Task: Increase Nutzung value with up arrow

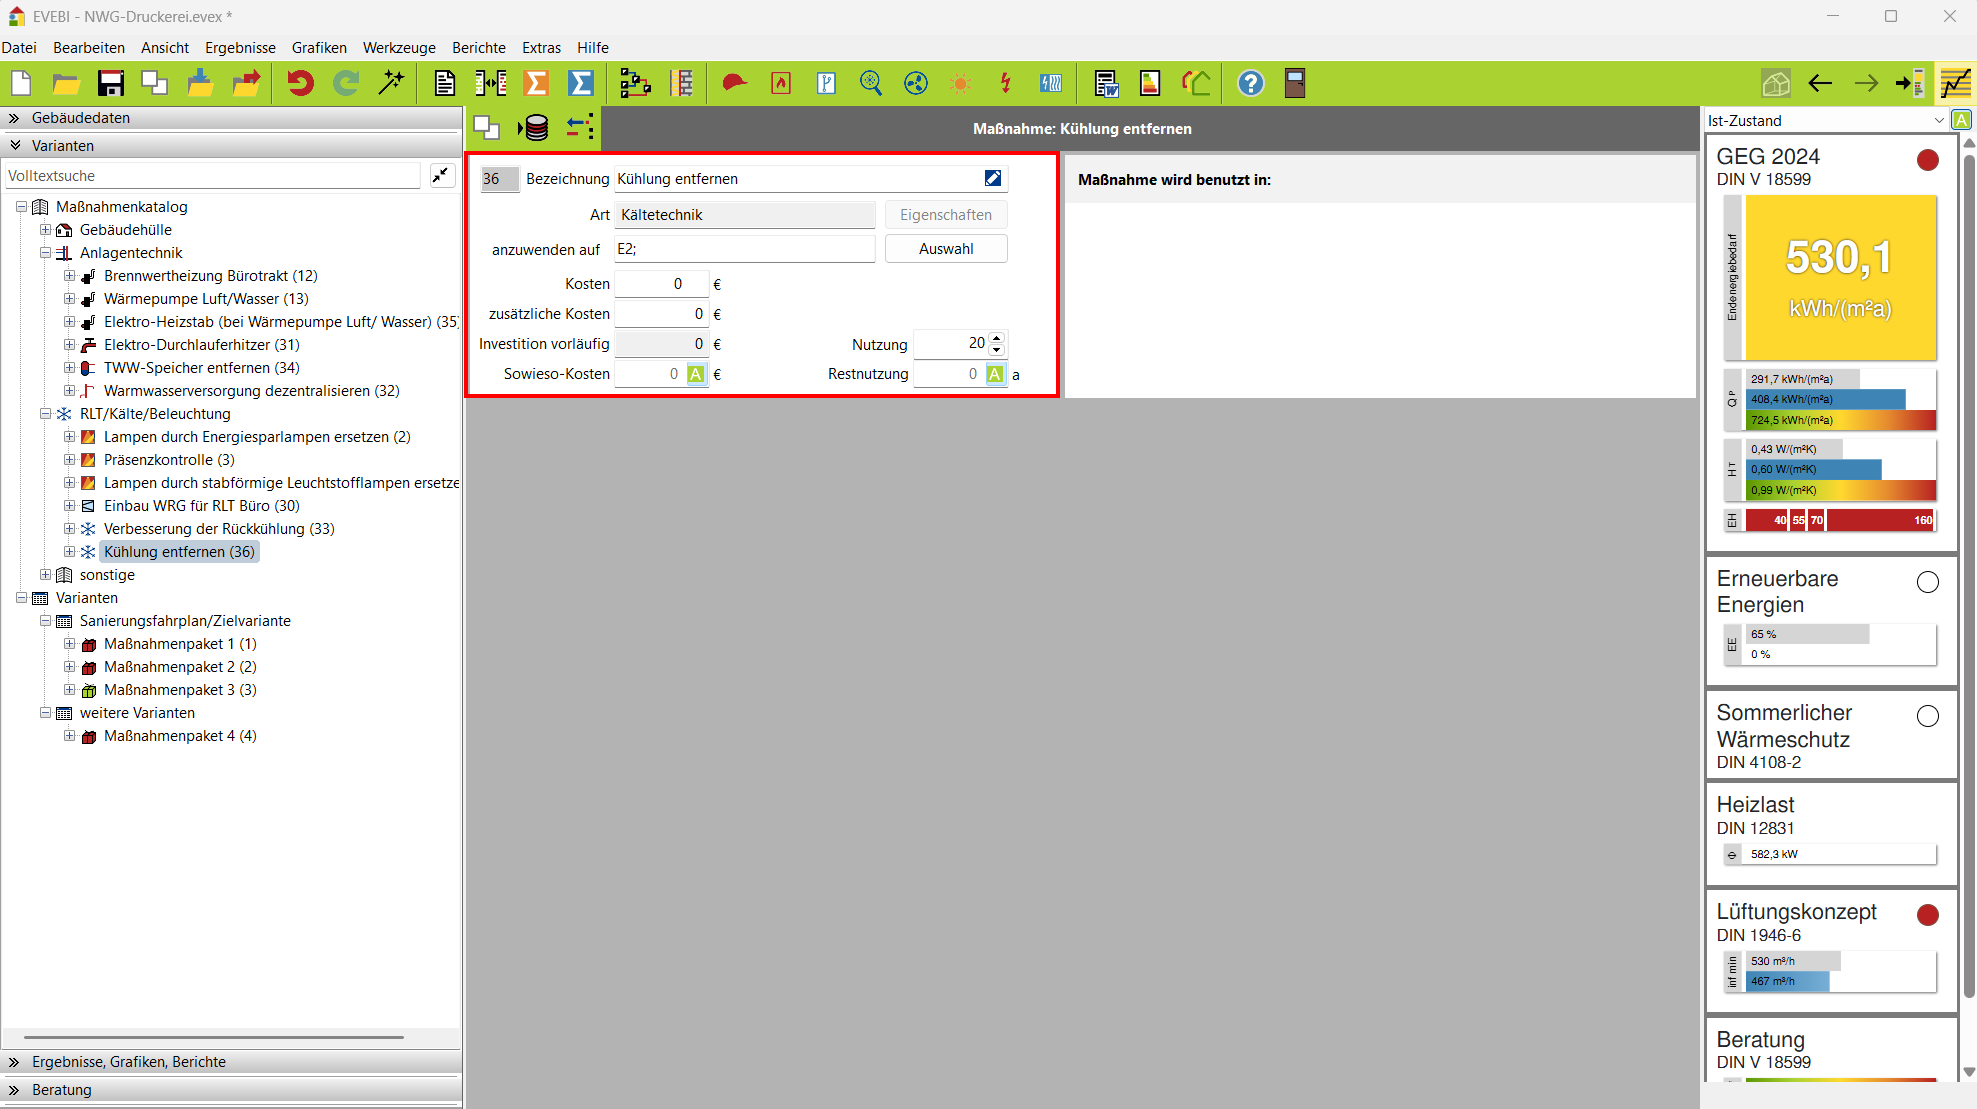Action: point(996,338)
